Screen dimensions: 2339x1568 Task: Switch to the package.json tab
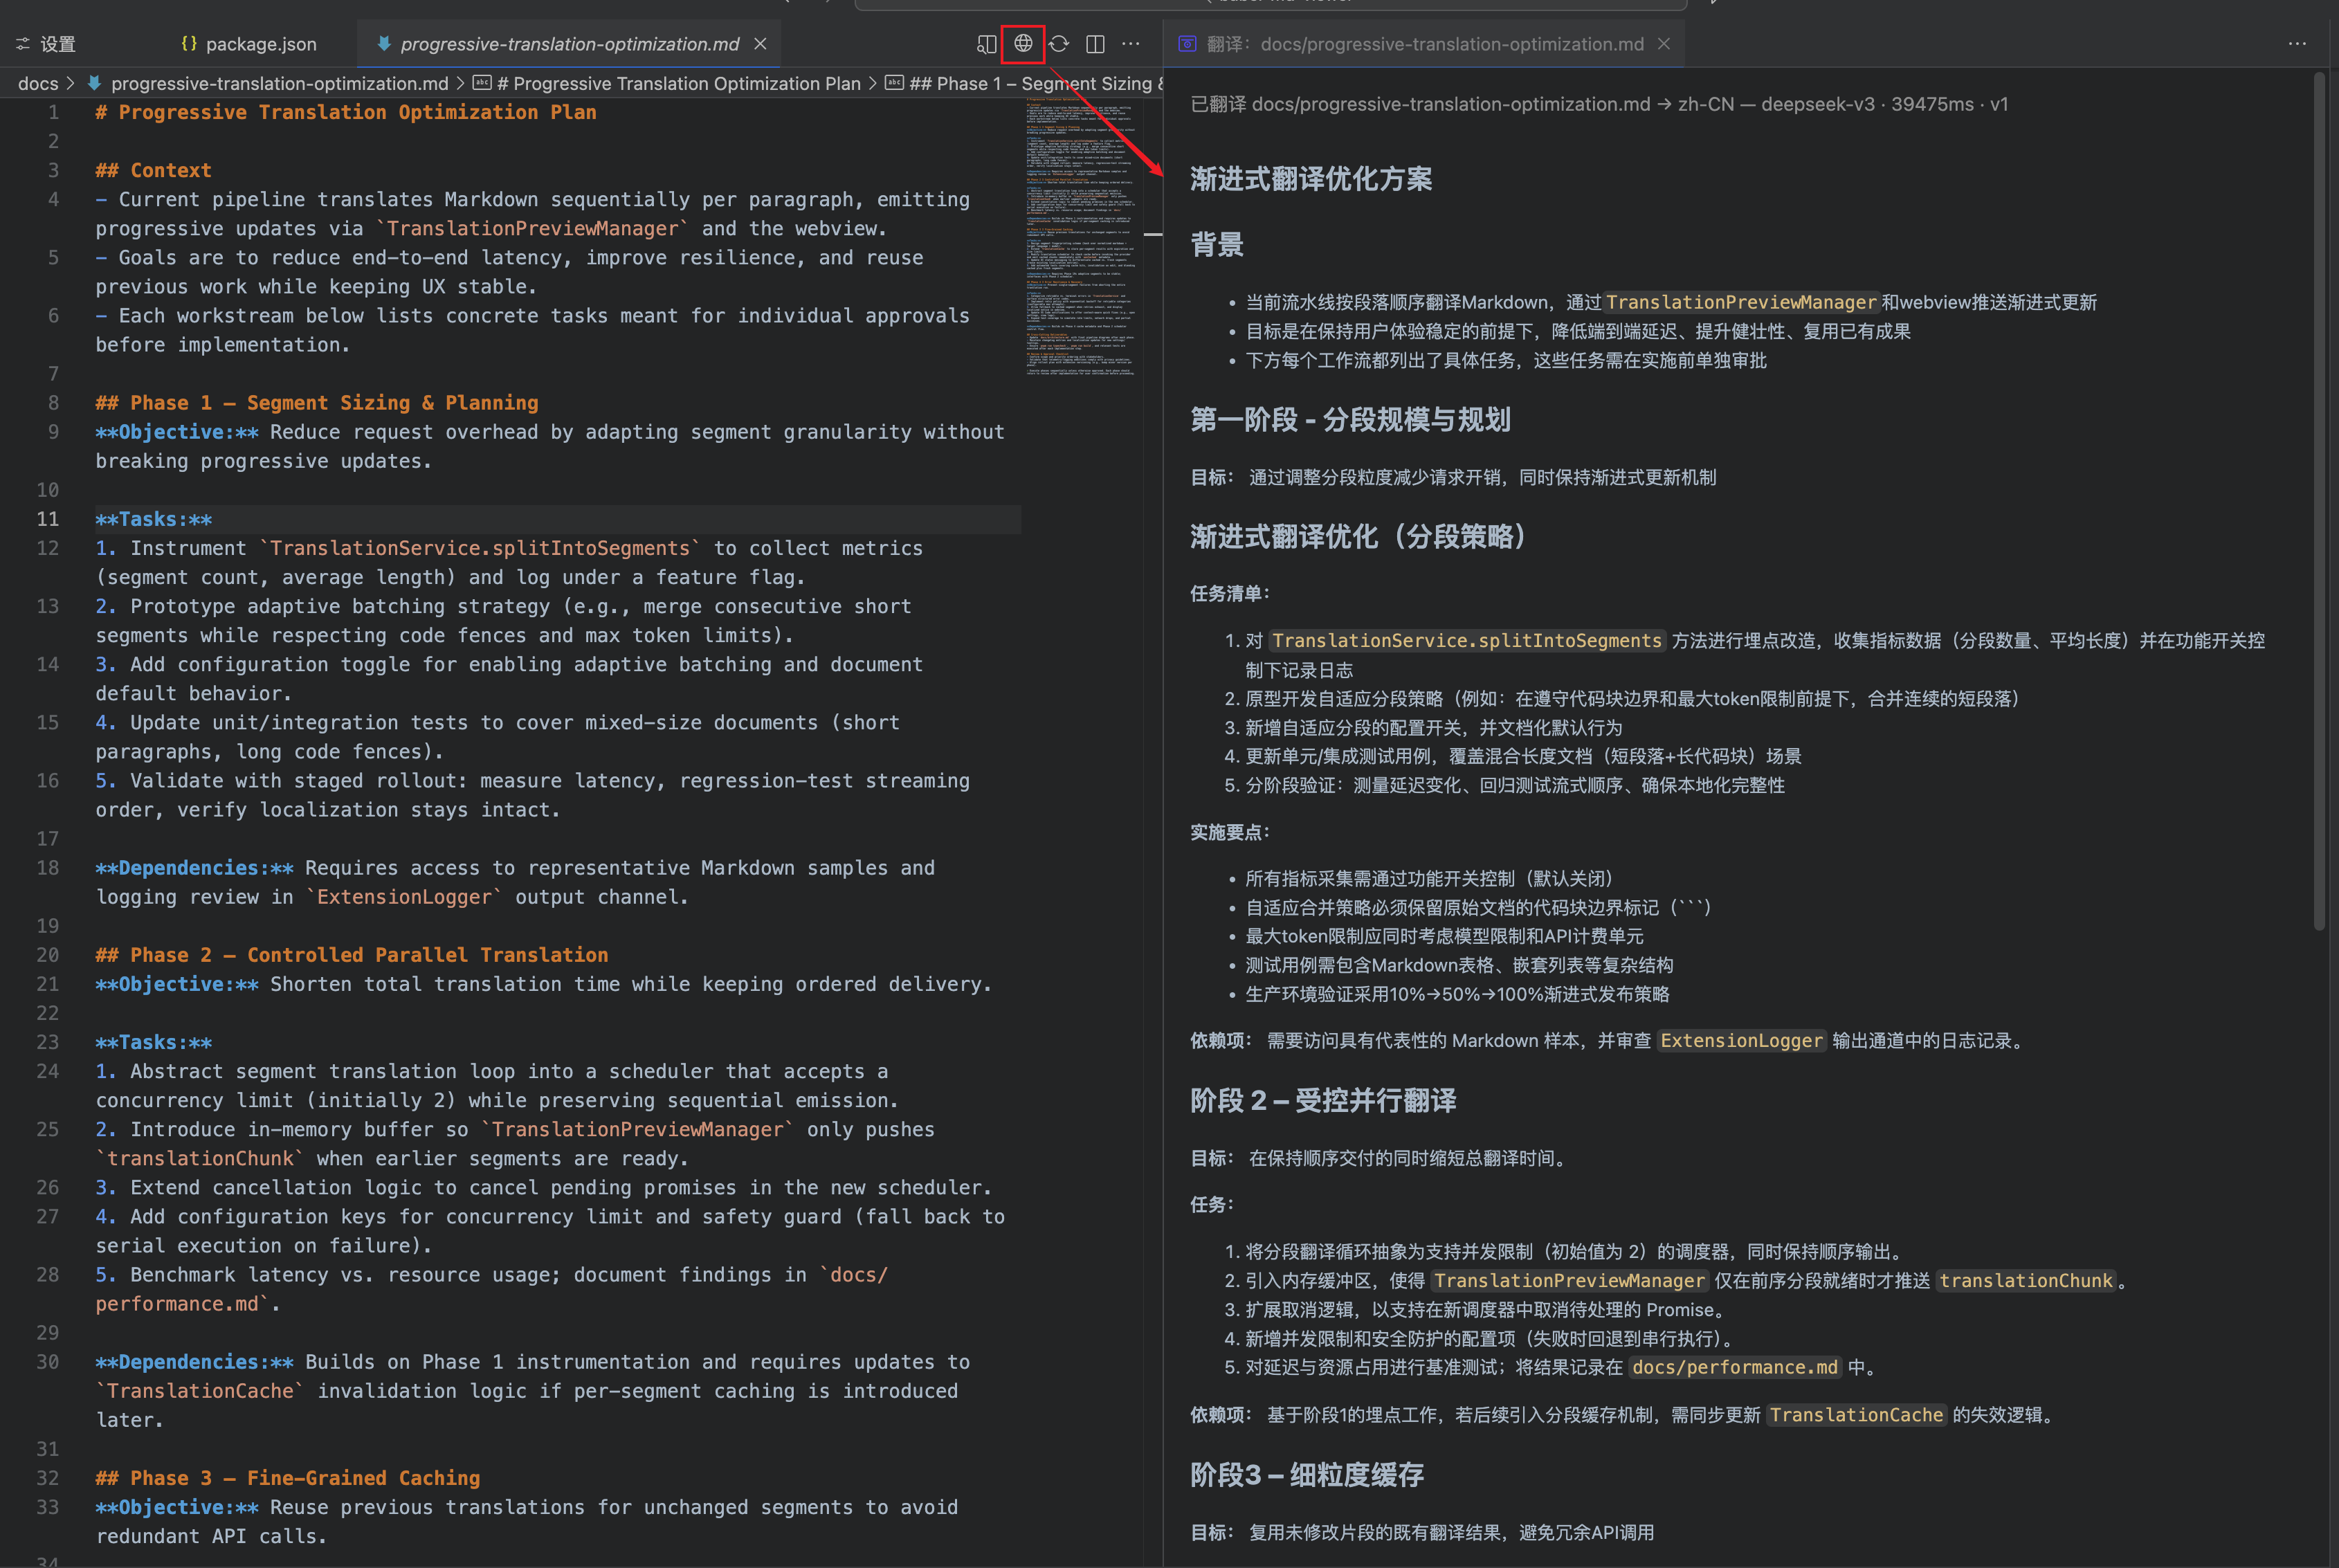[260, 44]
